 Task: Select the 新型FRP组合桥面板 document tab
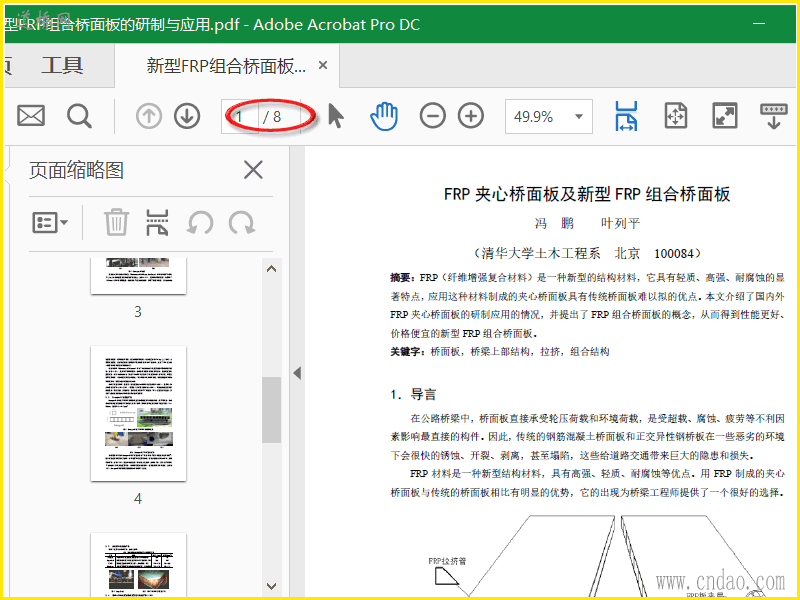(x=226, y=65)
